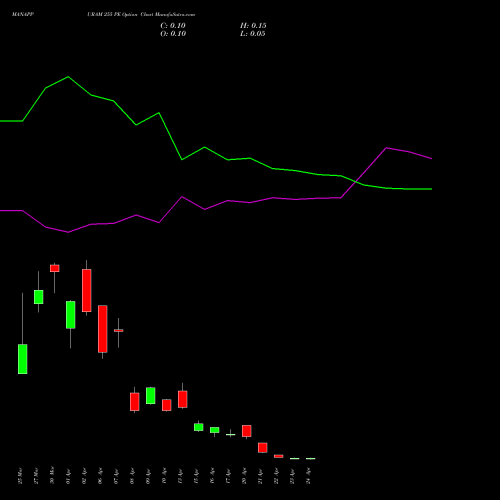Select the 24 Apr date label

click(x=309, y=476)
